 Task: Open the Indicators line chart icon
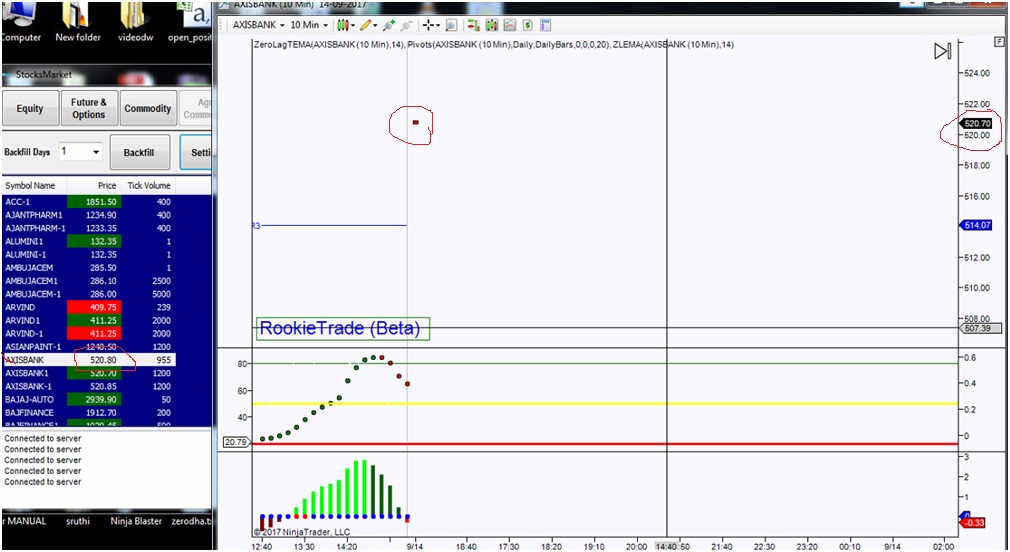pyautogui.click(x=510, y=25)
